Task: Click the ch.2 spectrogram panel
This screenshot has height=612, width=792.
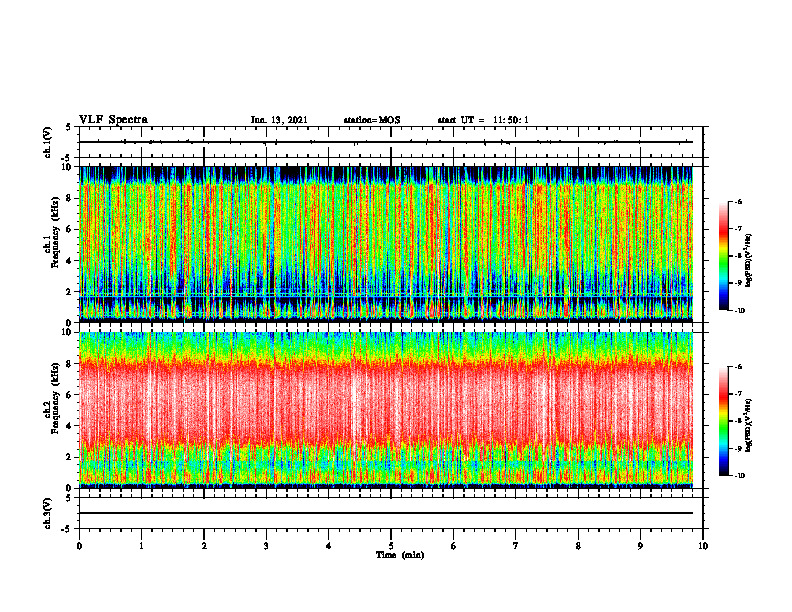Action: coord(386,410)
